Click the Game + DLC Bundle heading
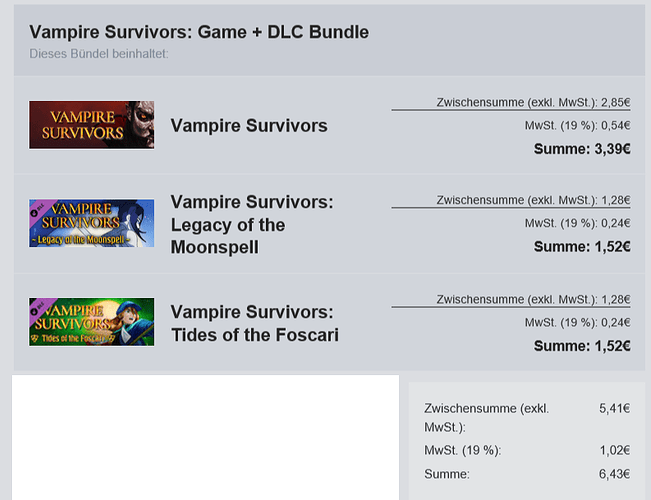651x500 pixels. 199,32
